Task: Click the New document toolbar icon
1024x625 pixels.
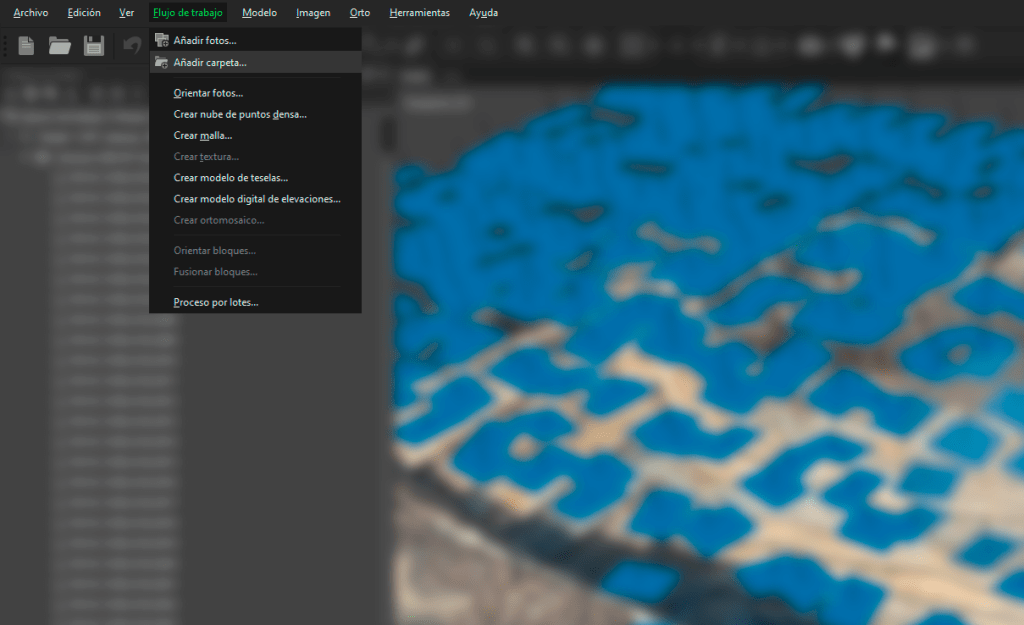Action: [27, 46]
